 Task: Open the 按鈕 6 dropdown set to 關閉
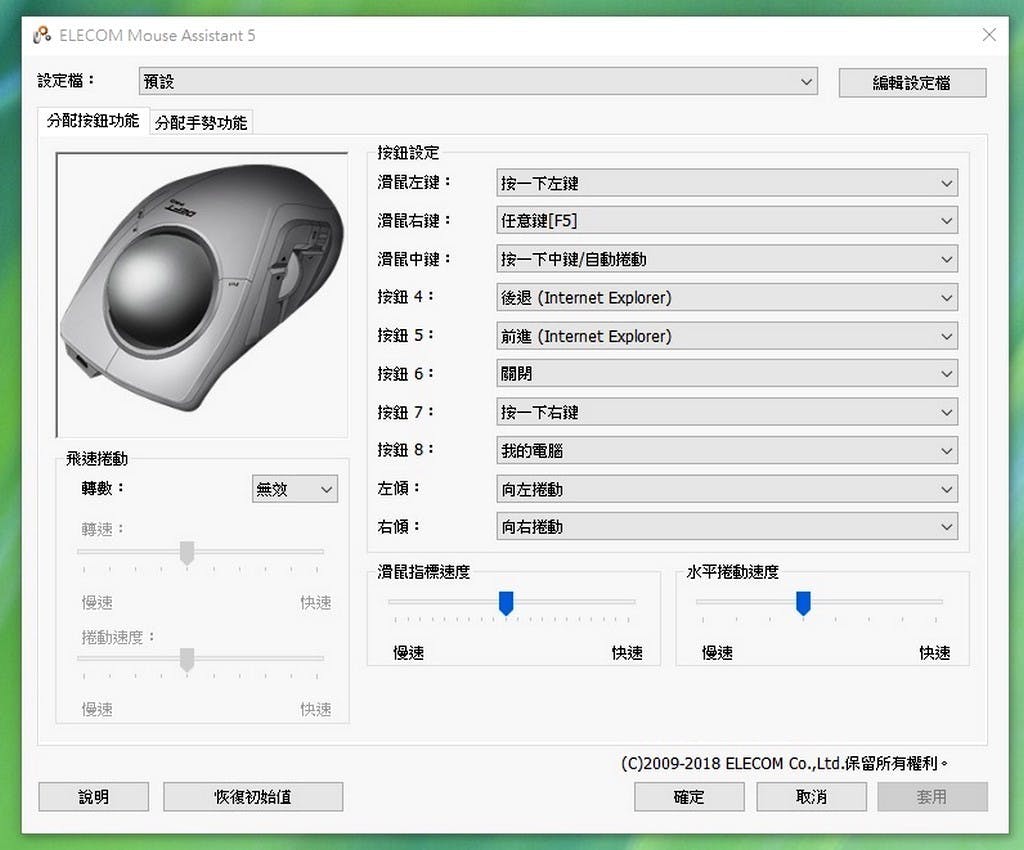click(727, 374)
